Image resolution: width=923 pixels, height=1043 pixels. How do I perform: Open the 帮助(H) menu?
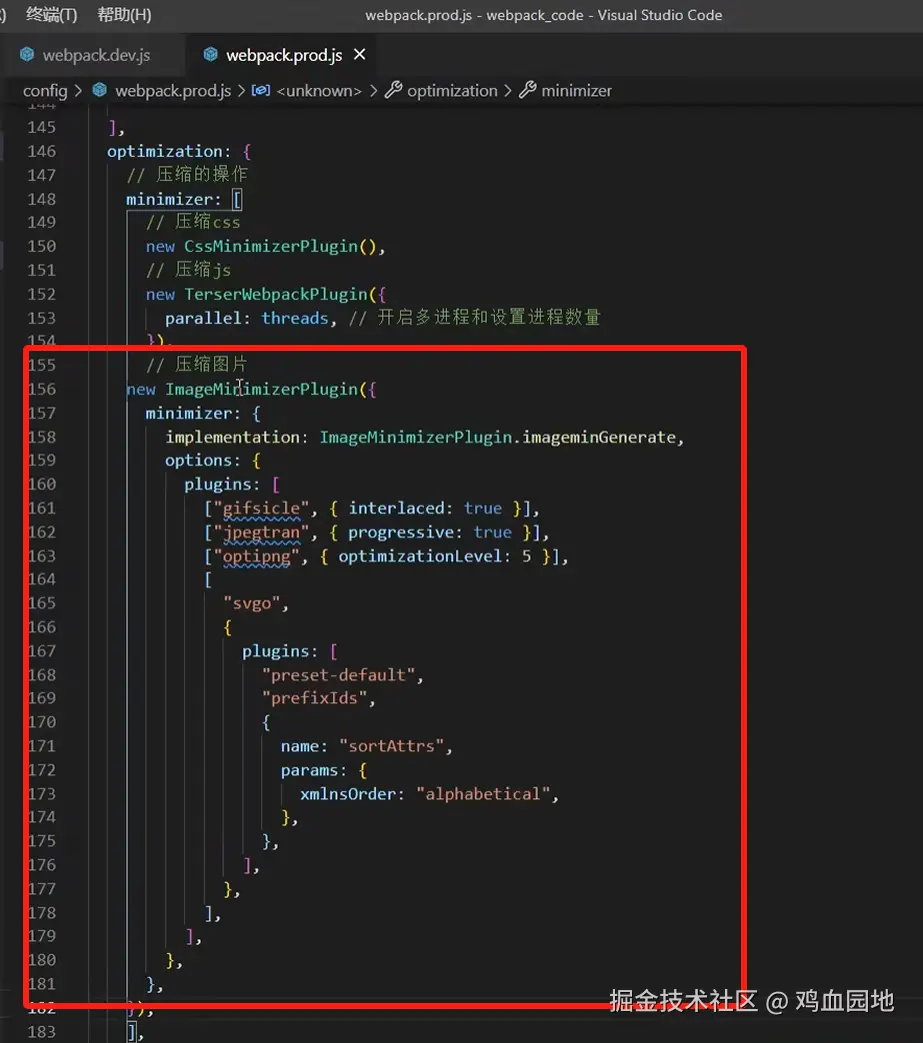tap(124, 15)
